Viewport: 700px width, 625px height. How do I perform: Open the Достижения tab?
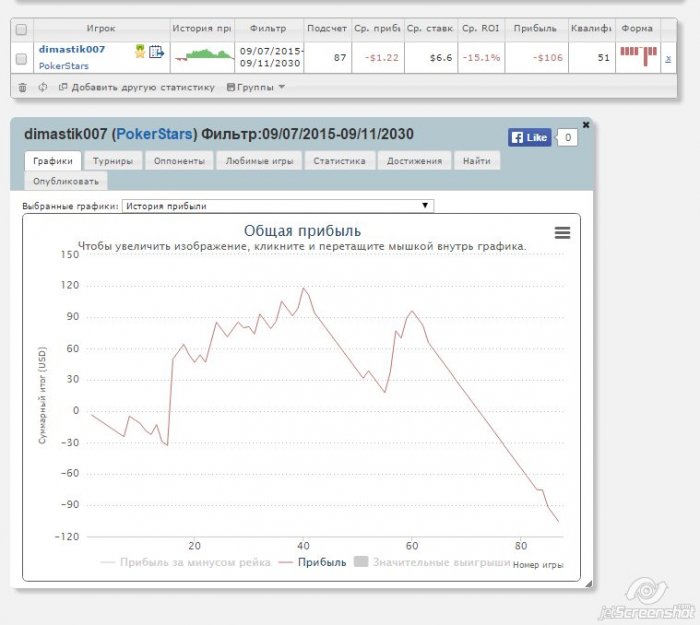click(414, 161)
